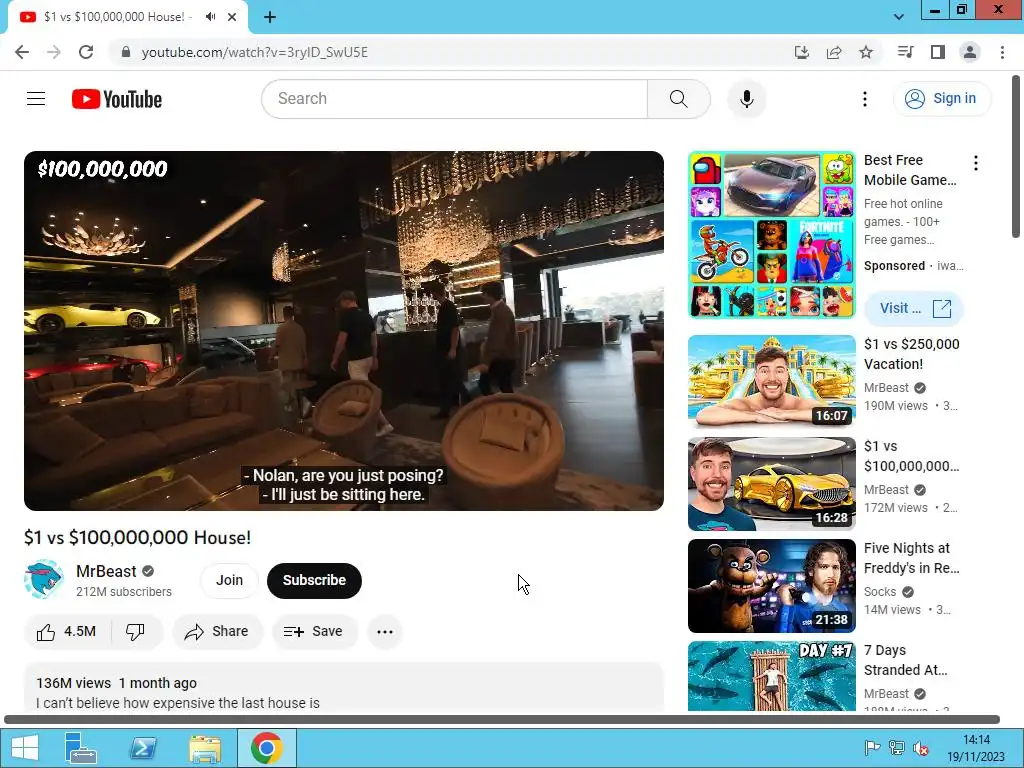Open the Best Free Mobile Games ad image
Viewport: 1024px width, 768px height.
(771, 235)
